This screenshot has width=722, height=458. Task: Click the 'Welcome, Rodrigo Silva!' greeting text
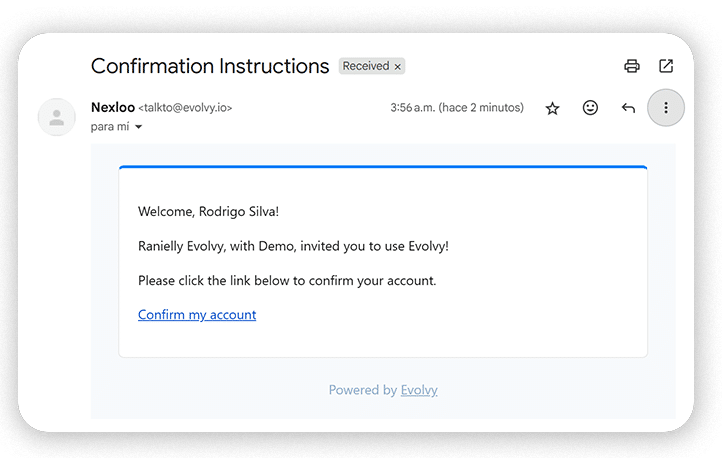tap(209, 211)
